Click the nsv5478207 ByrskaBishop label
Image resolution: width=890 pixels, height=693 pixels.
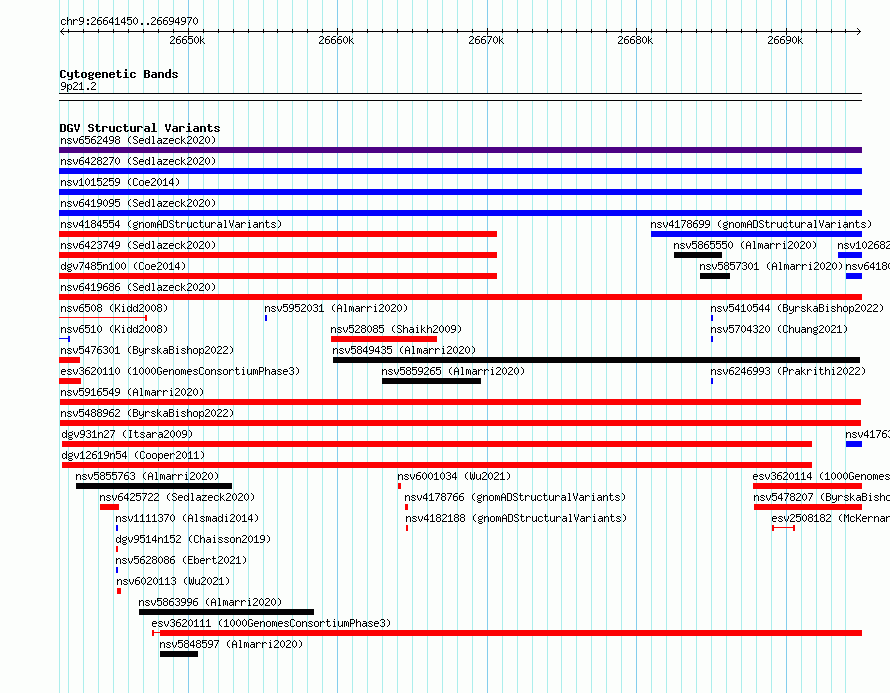821,497
